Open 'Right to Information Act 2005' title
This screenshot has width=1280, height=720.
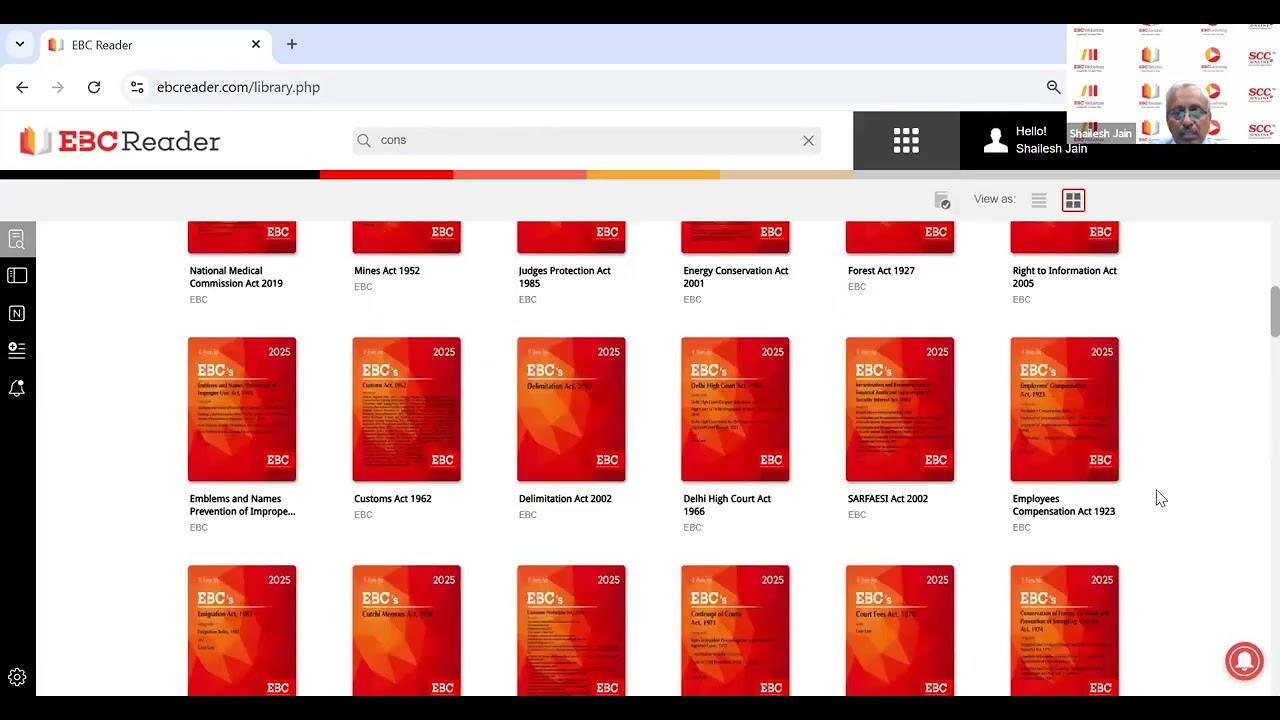pyautogui.click(x=1064, y=277)
